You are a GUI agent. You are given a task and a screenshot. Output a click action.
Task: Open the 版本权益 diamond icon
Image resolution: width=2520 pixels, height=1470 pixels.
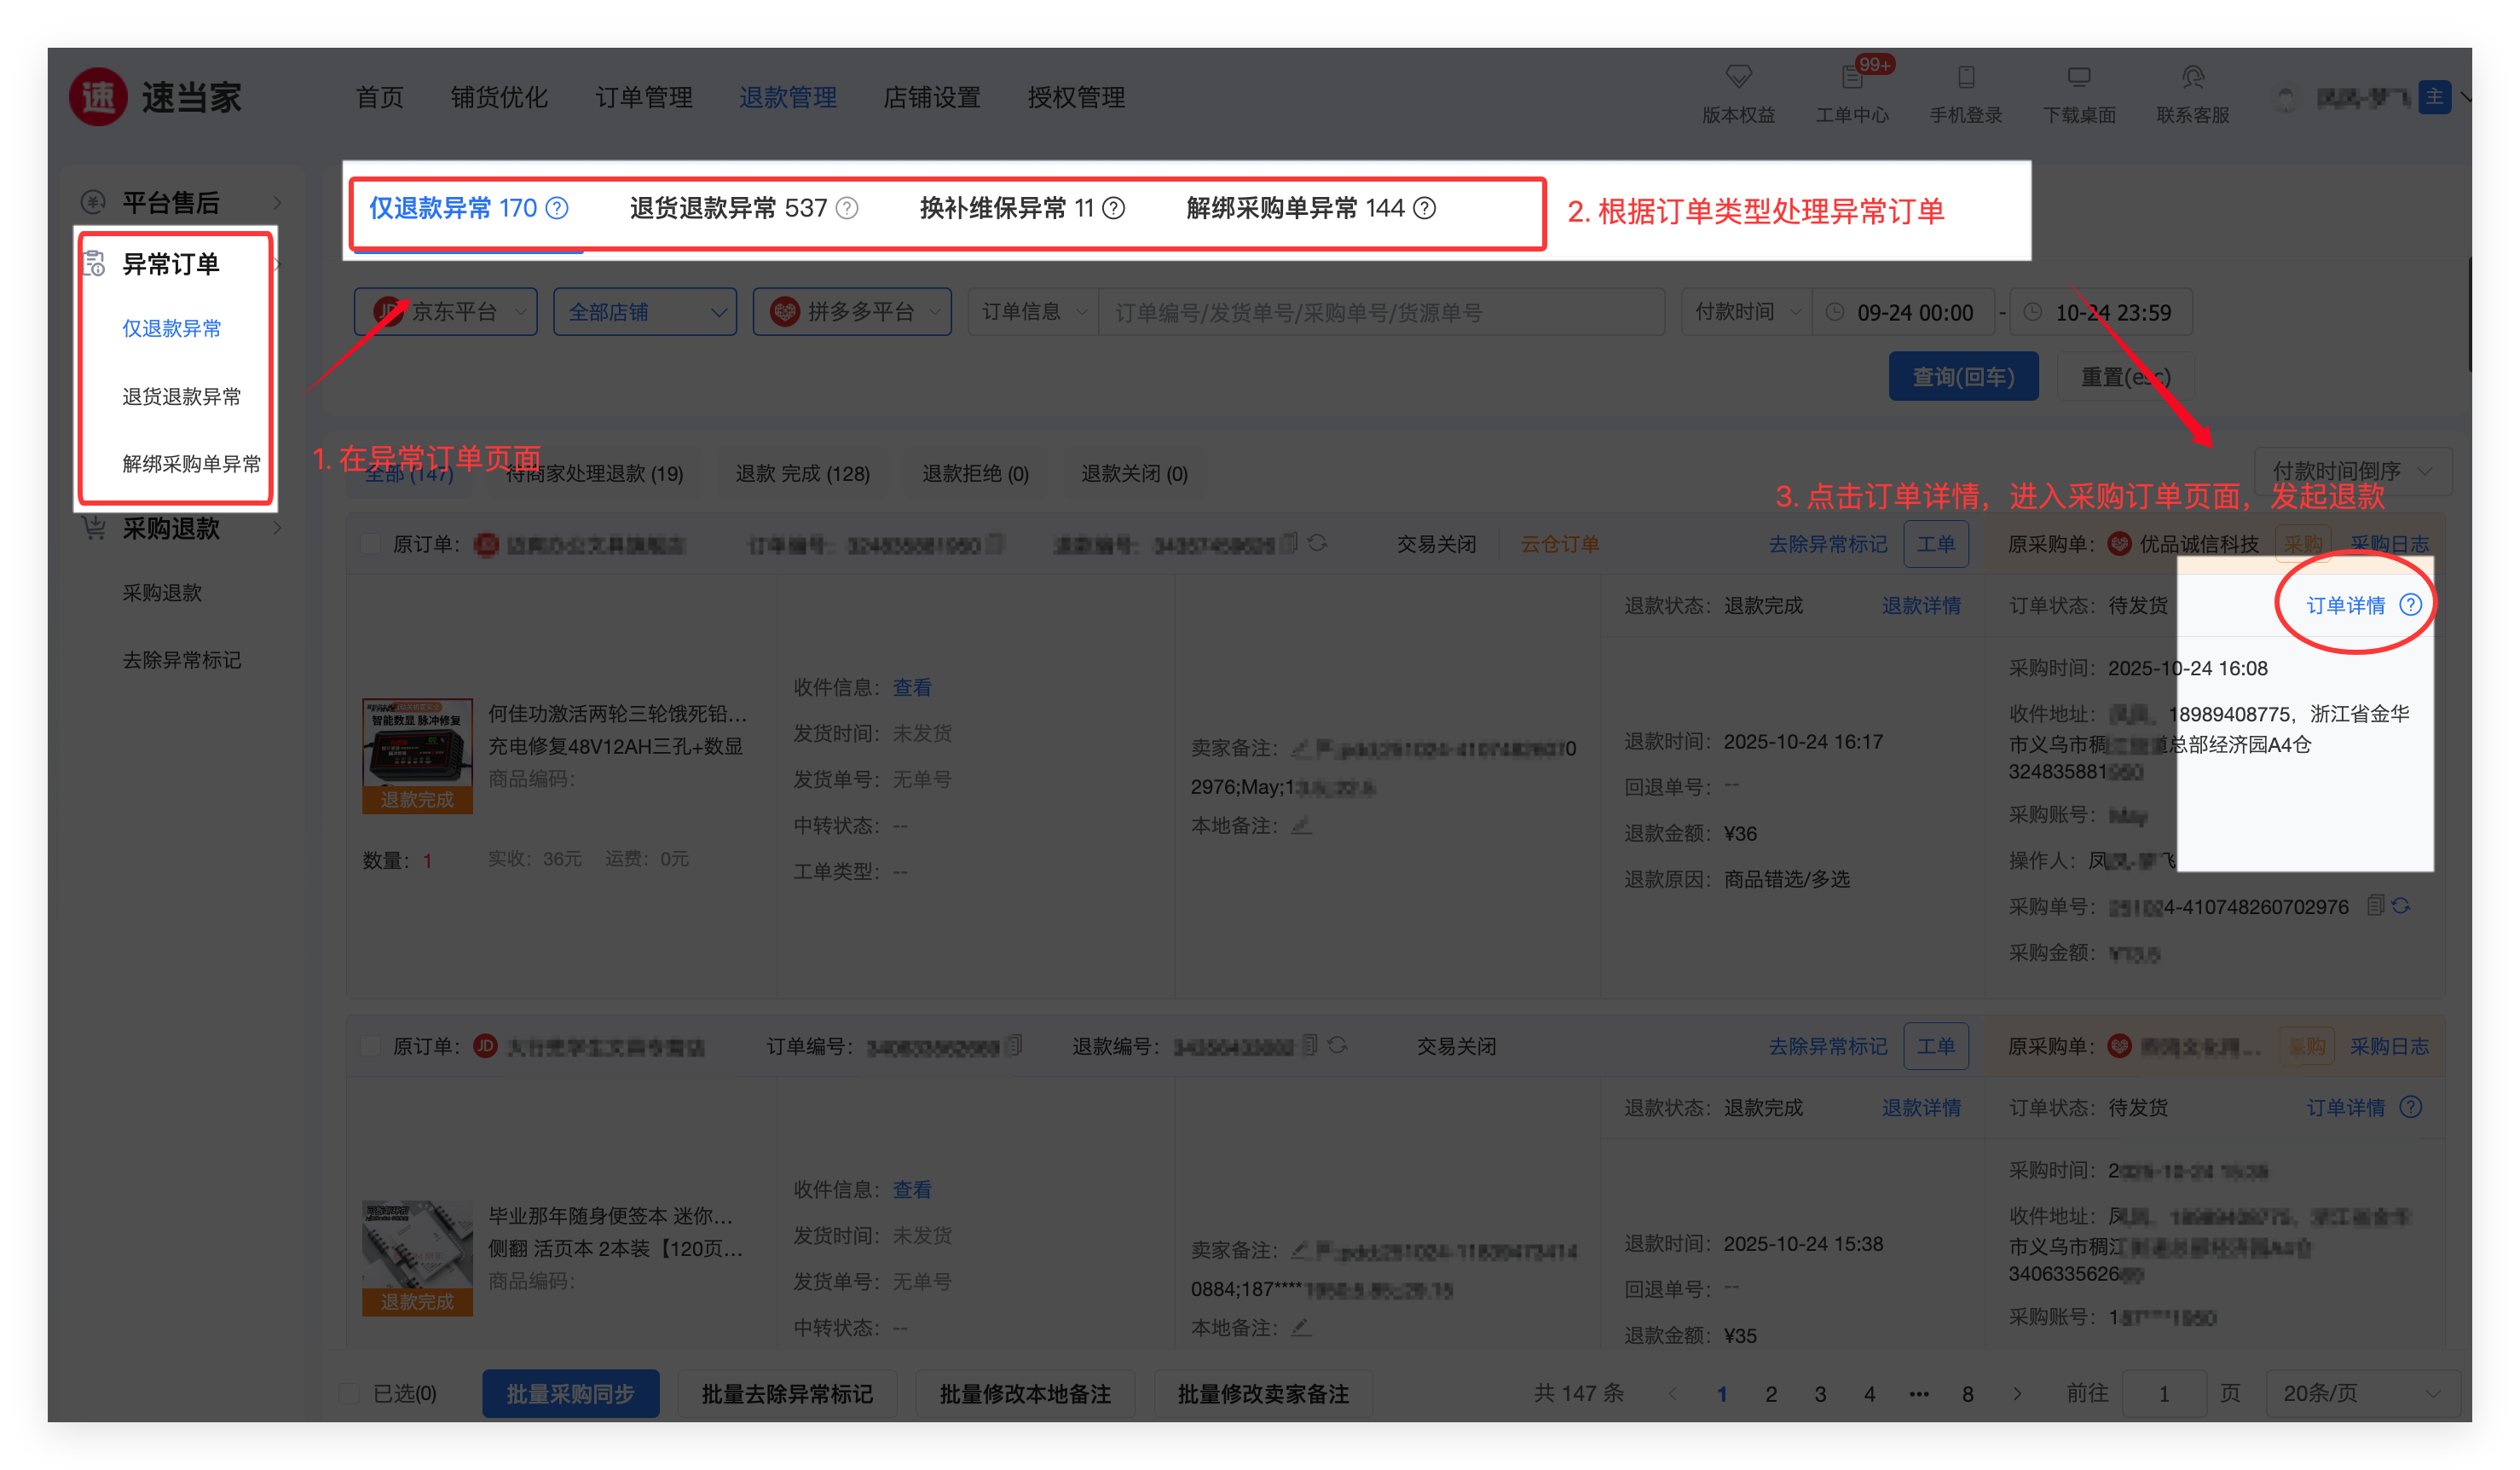point(1738,77)
